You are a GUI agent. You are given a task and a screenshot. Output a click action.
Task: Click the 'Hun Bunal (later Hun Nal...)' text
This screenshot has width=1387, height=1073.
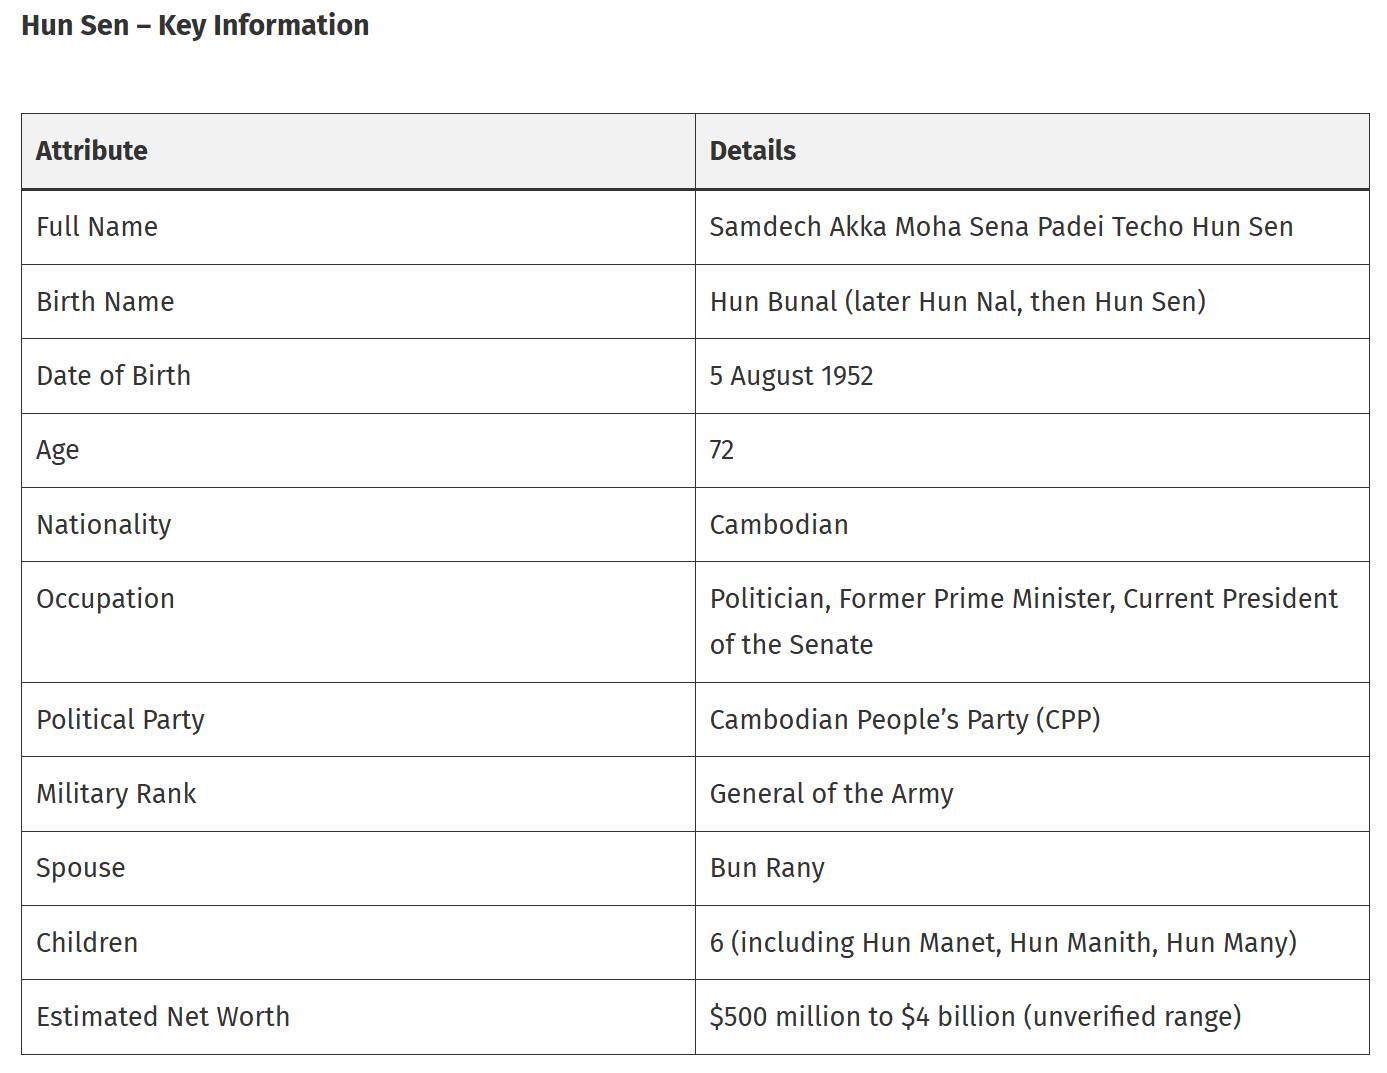tap(957, 302)
